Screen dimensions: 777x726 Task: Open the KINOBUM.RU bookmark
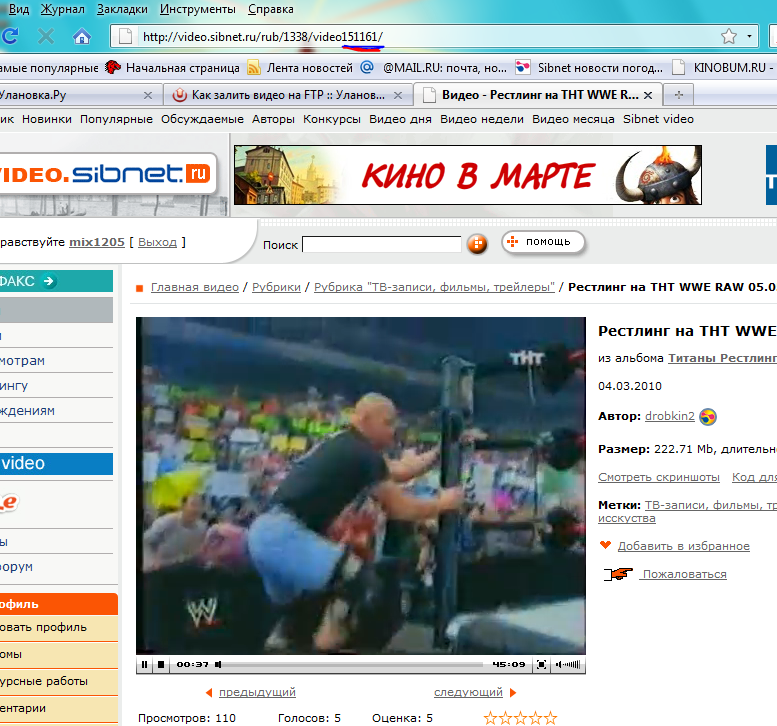pyautogui.click(x=723, y=67)
